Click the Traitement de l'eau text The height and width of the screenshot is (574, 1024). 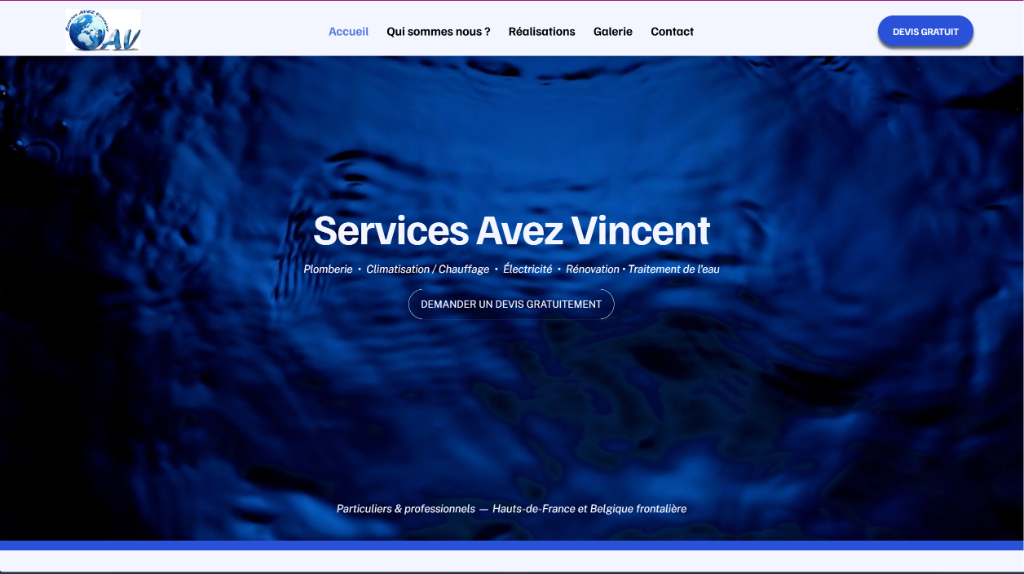(x=674, y=269)
